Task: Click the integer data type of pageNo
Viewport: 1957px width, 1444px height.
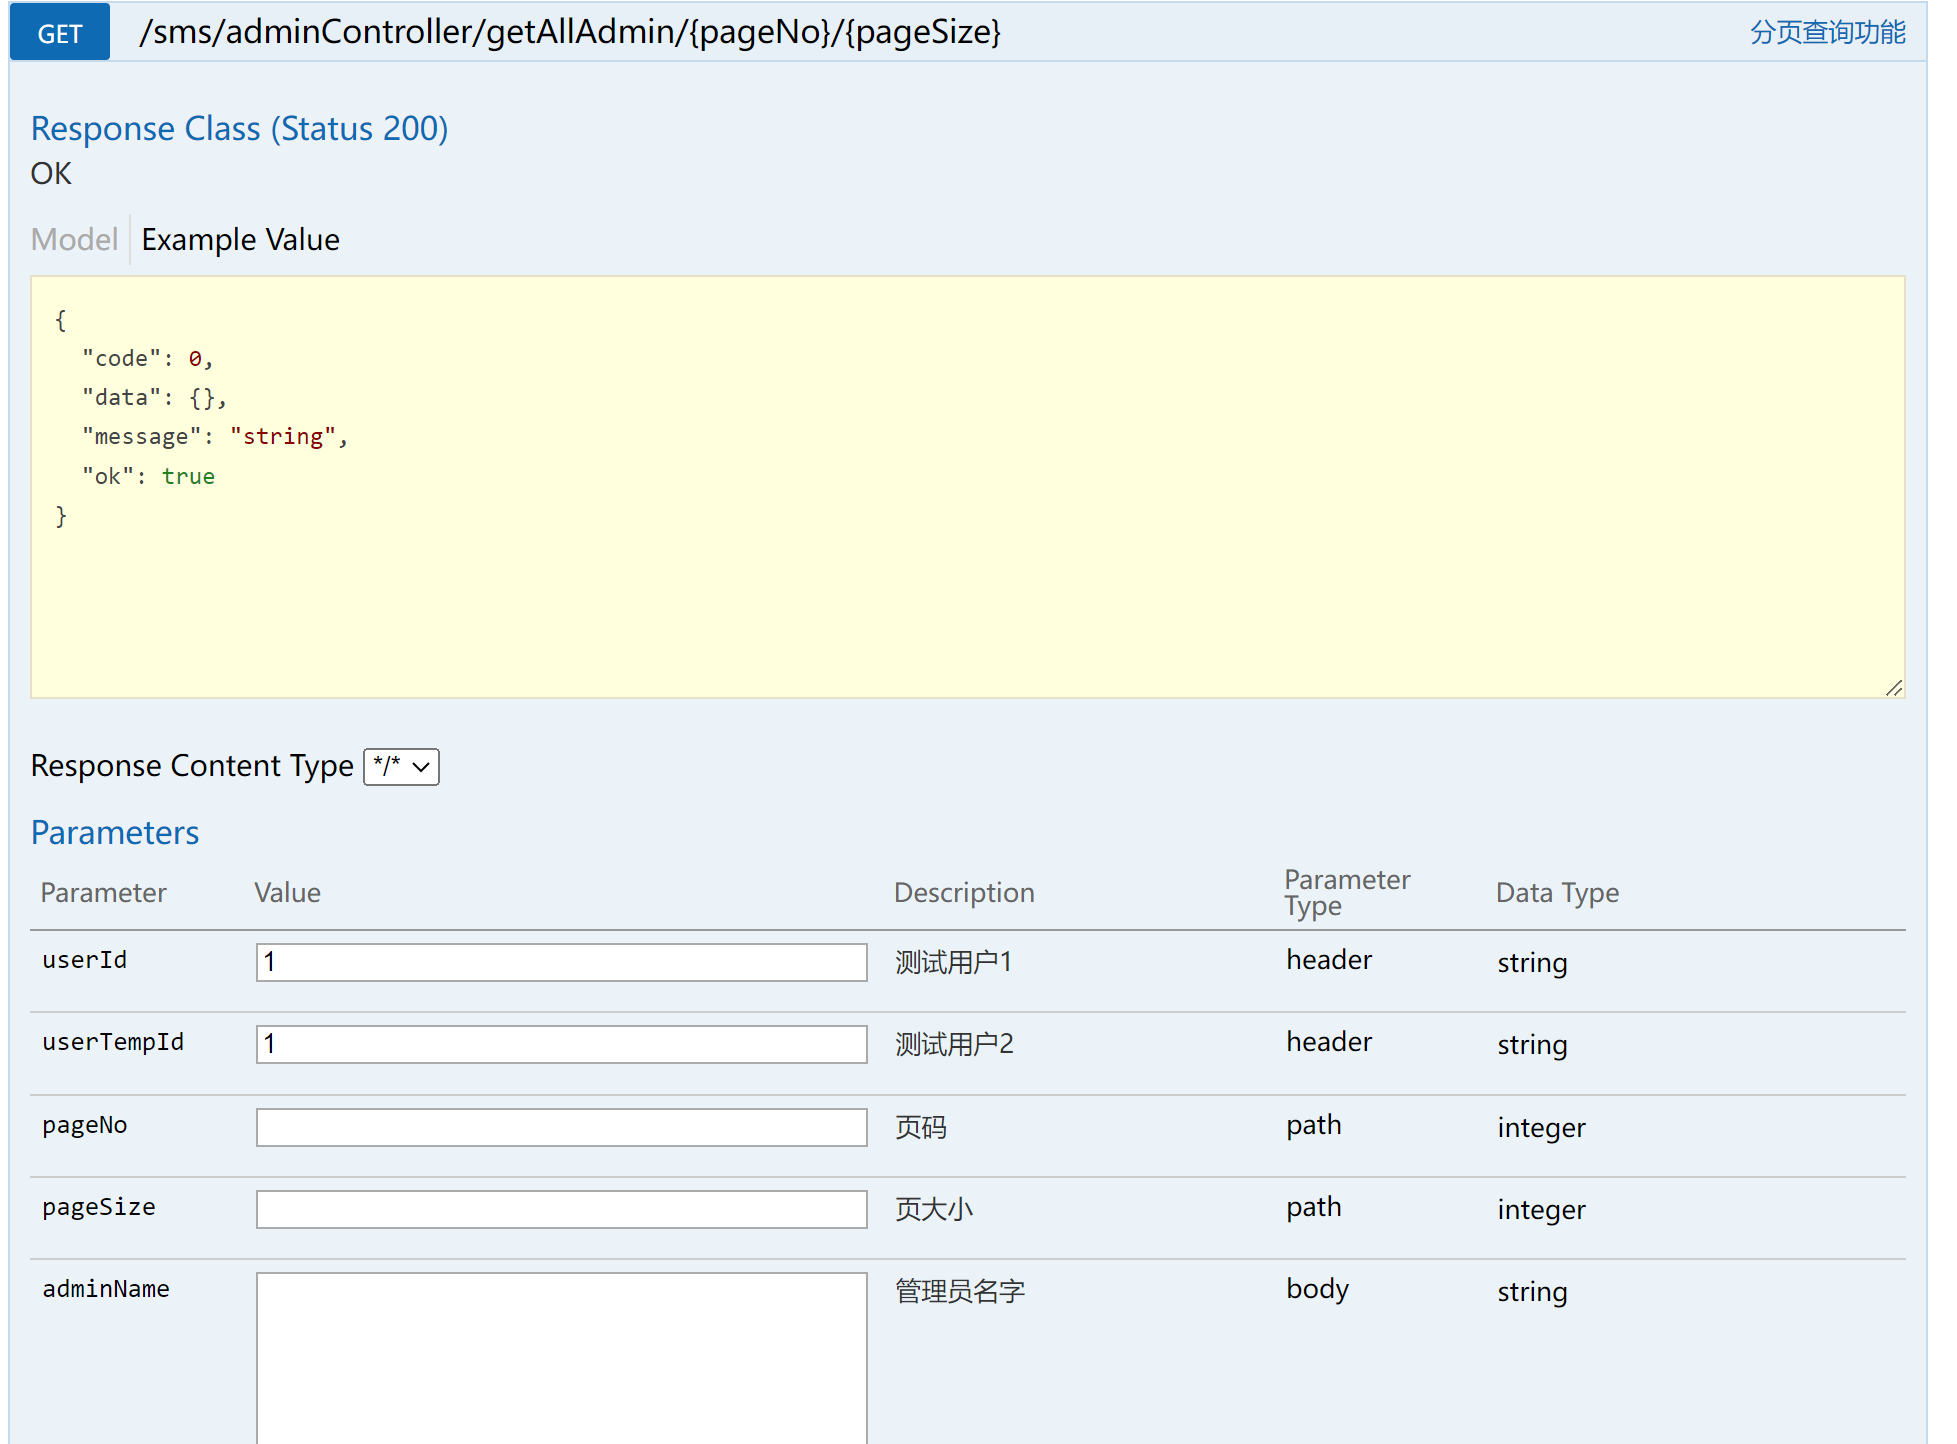Action: pyautogui.click(x=1541, y=1128)
